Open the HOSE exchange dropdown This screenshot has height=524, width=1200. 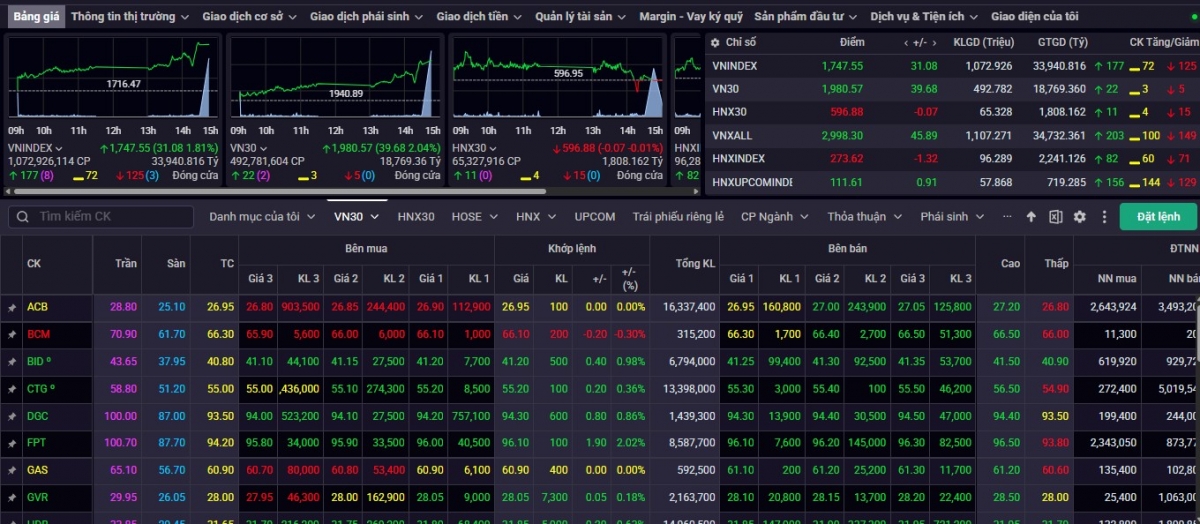click(473, 217)
